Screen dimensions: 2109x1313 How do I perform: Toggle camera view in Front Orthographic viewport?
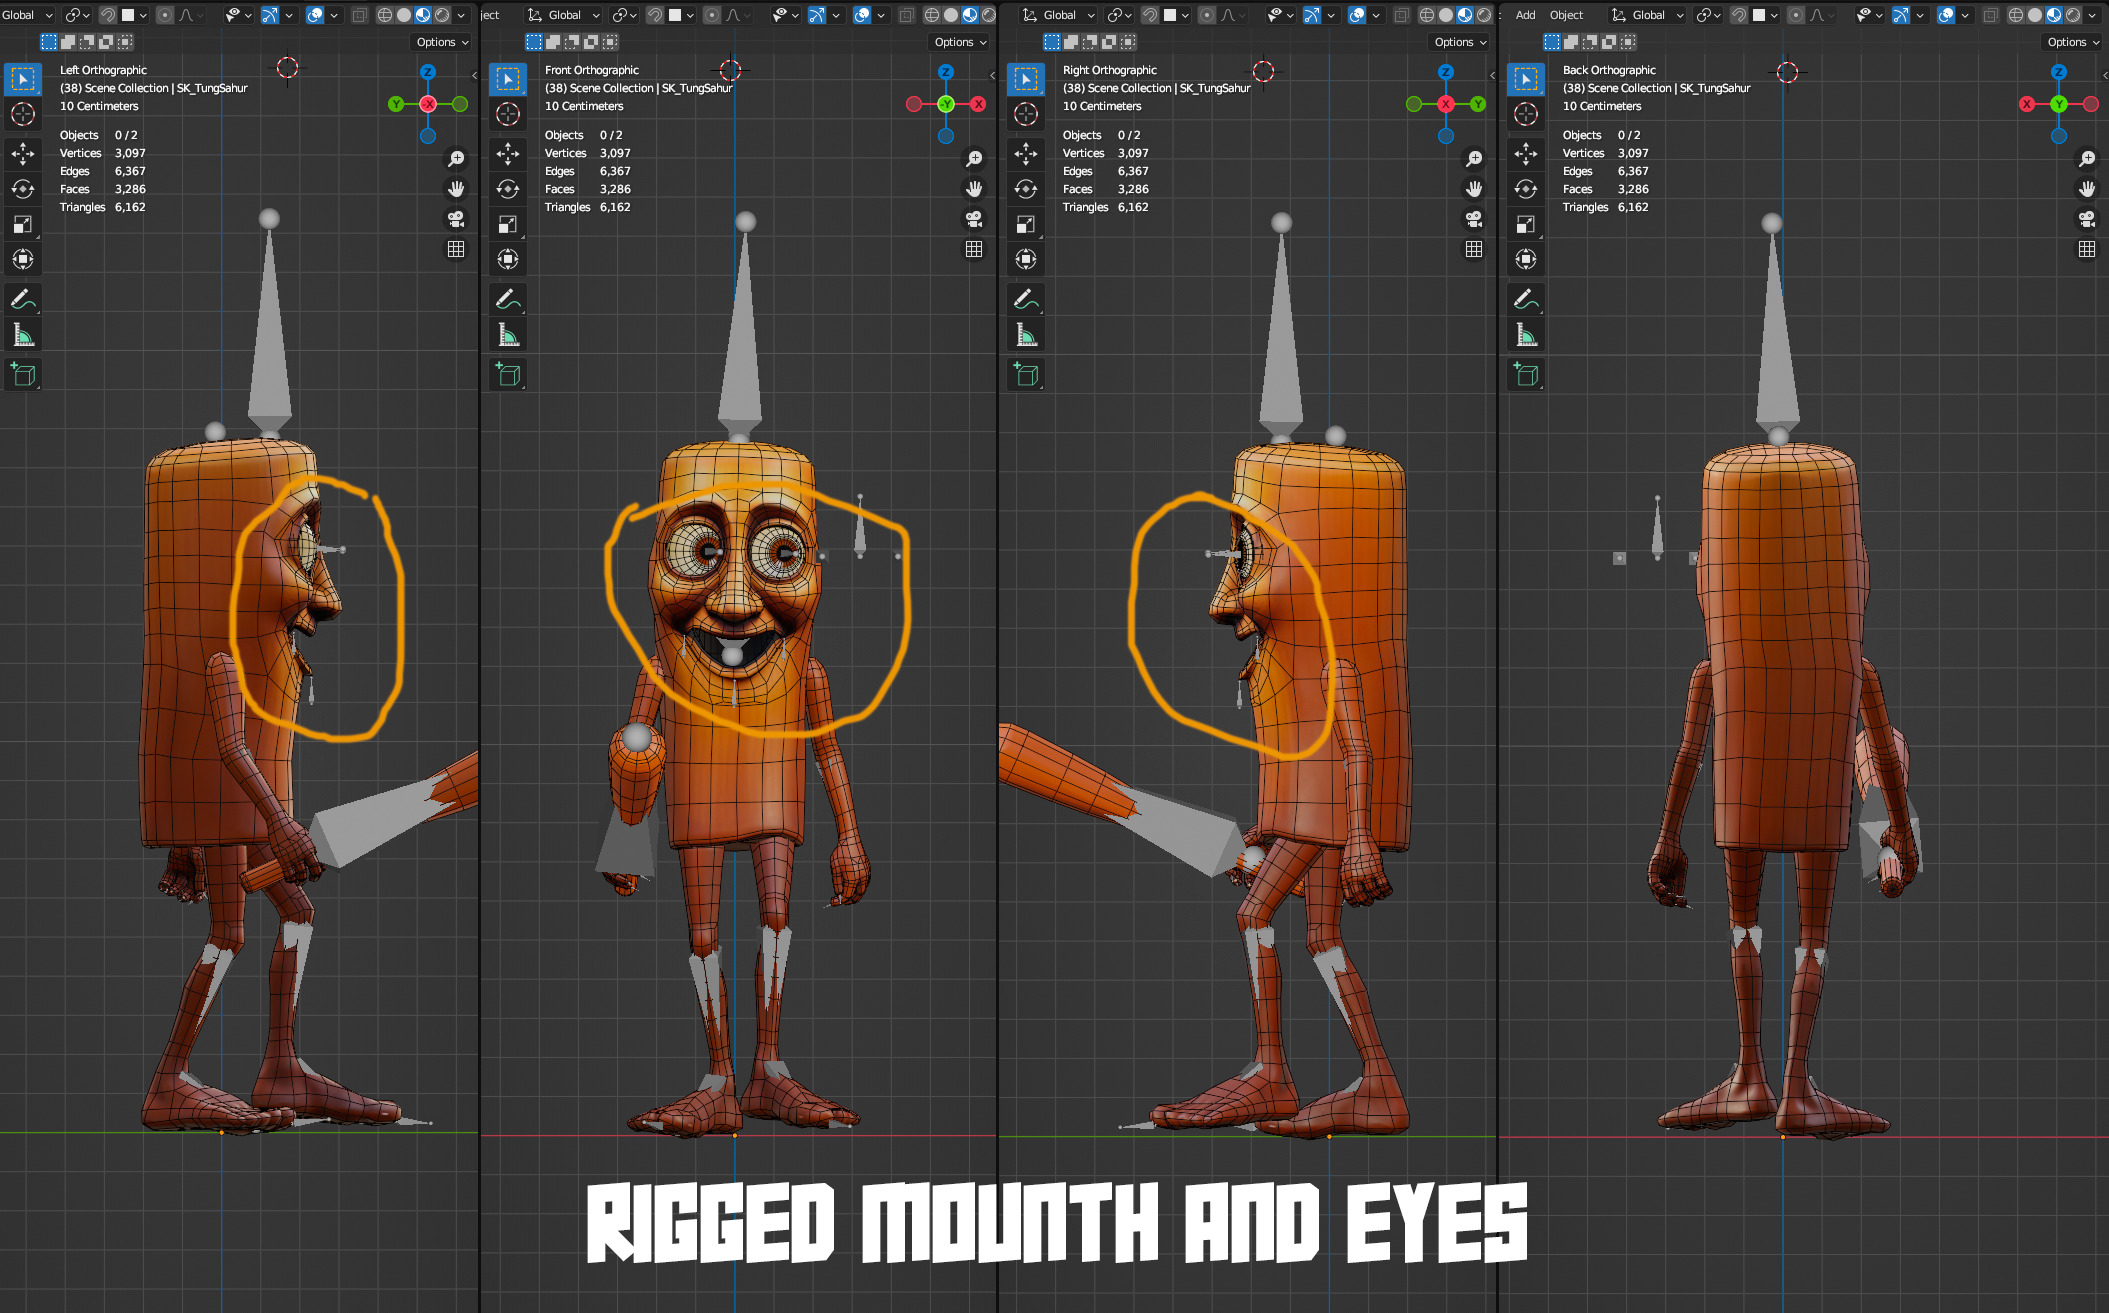click(x=974, y=219)
